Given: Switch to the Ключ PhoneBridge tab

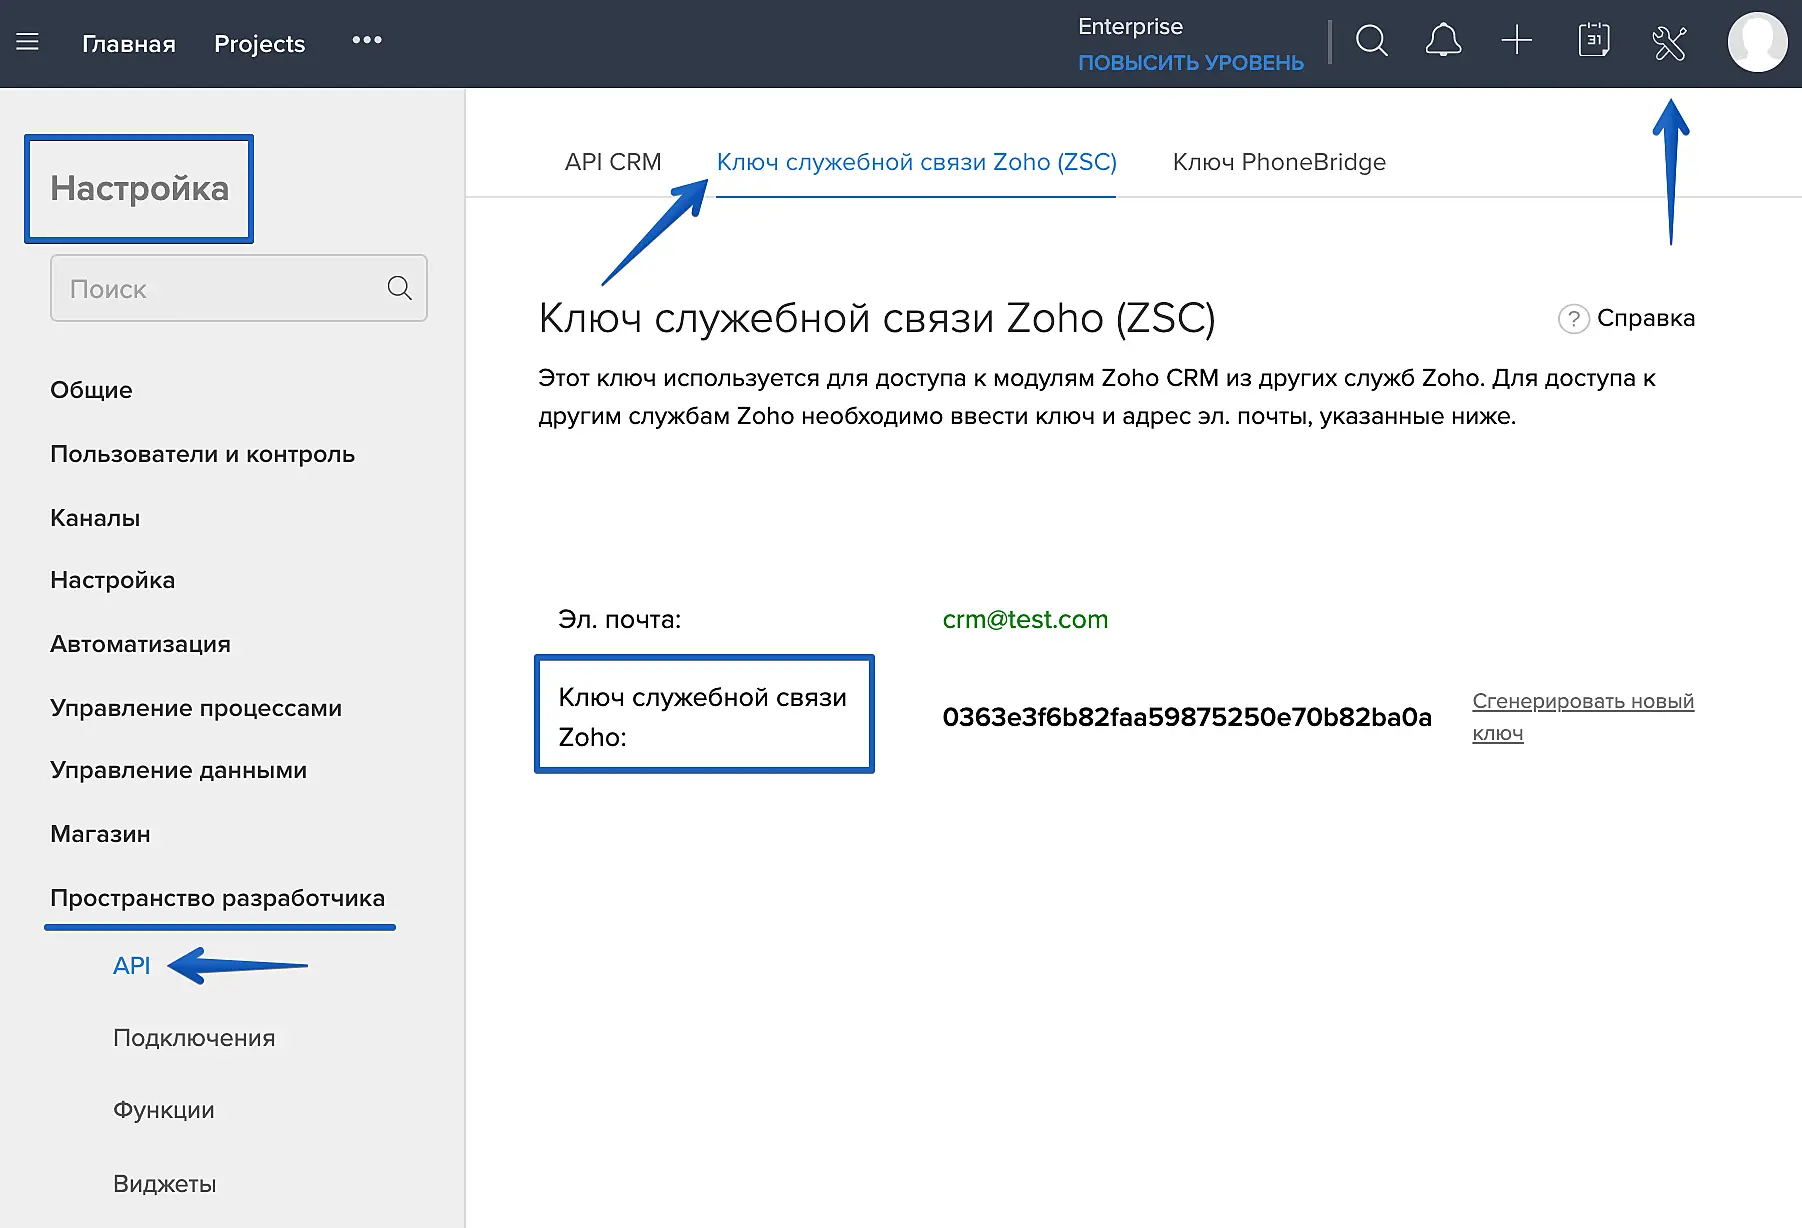Looking at the screenshot, I should (1278, 162).
